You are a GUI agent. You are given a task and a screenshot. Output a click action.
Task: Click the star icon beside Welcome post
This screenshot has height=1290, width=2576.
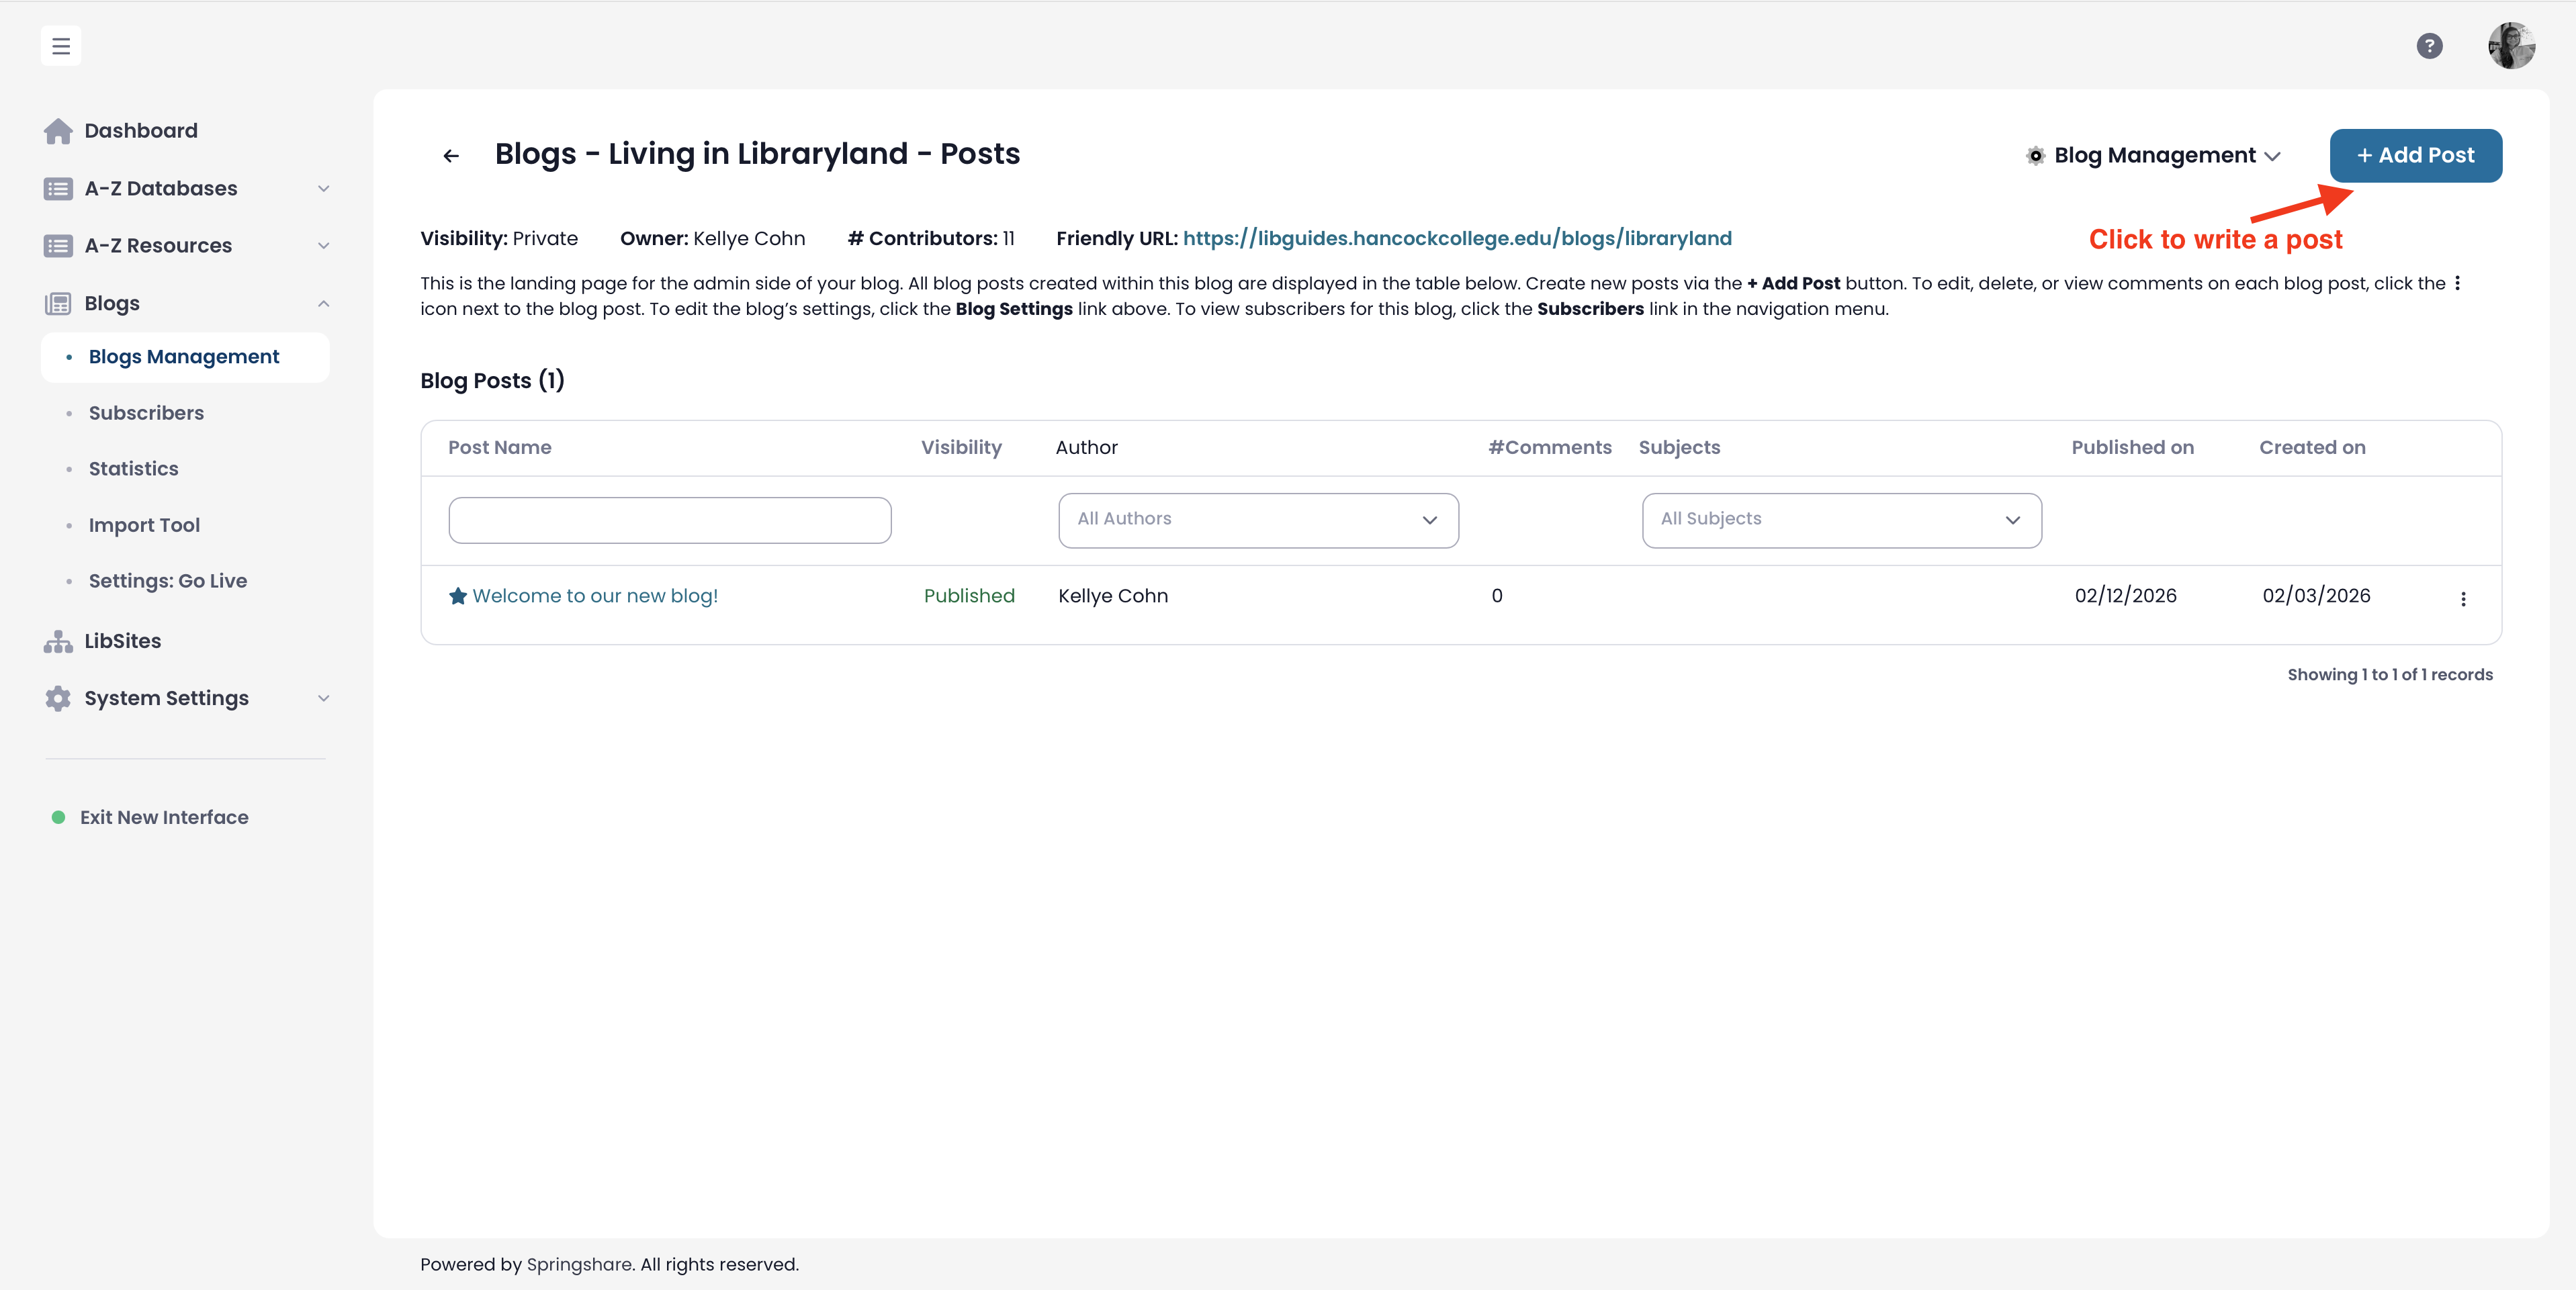(458, 596)
